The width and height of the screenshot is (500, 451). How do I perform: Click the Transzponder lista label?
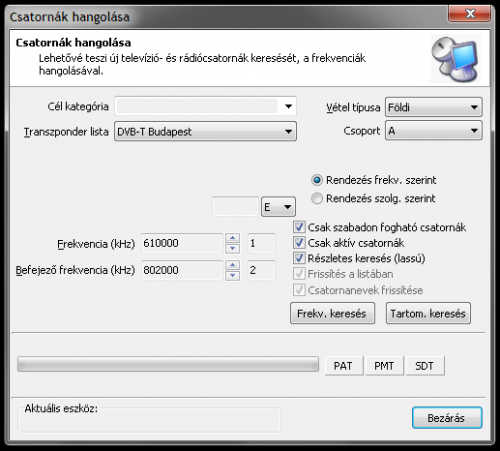(66, 132)
